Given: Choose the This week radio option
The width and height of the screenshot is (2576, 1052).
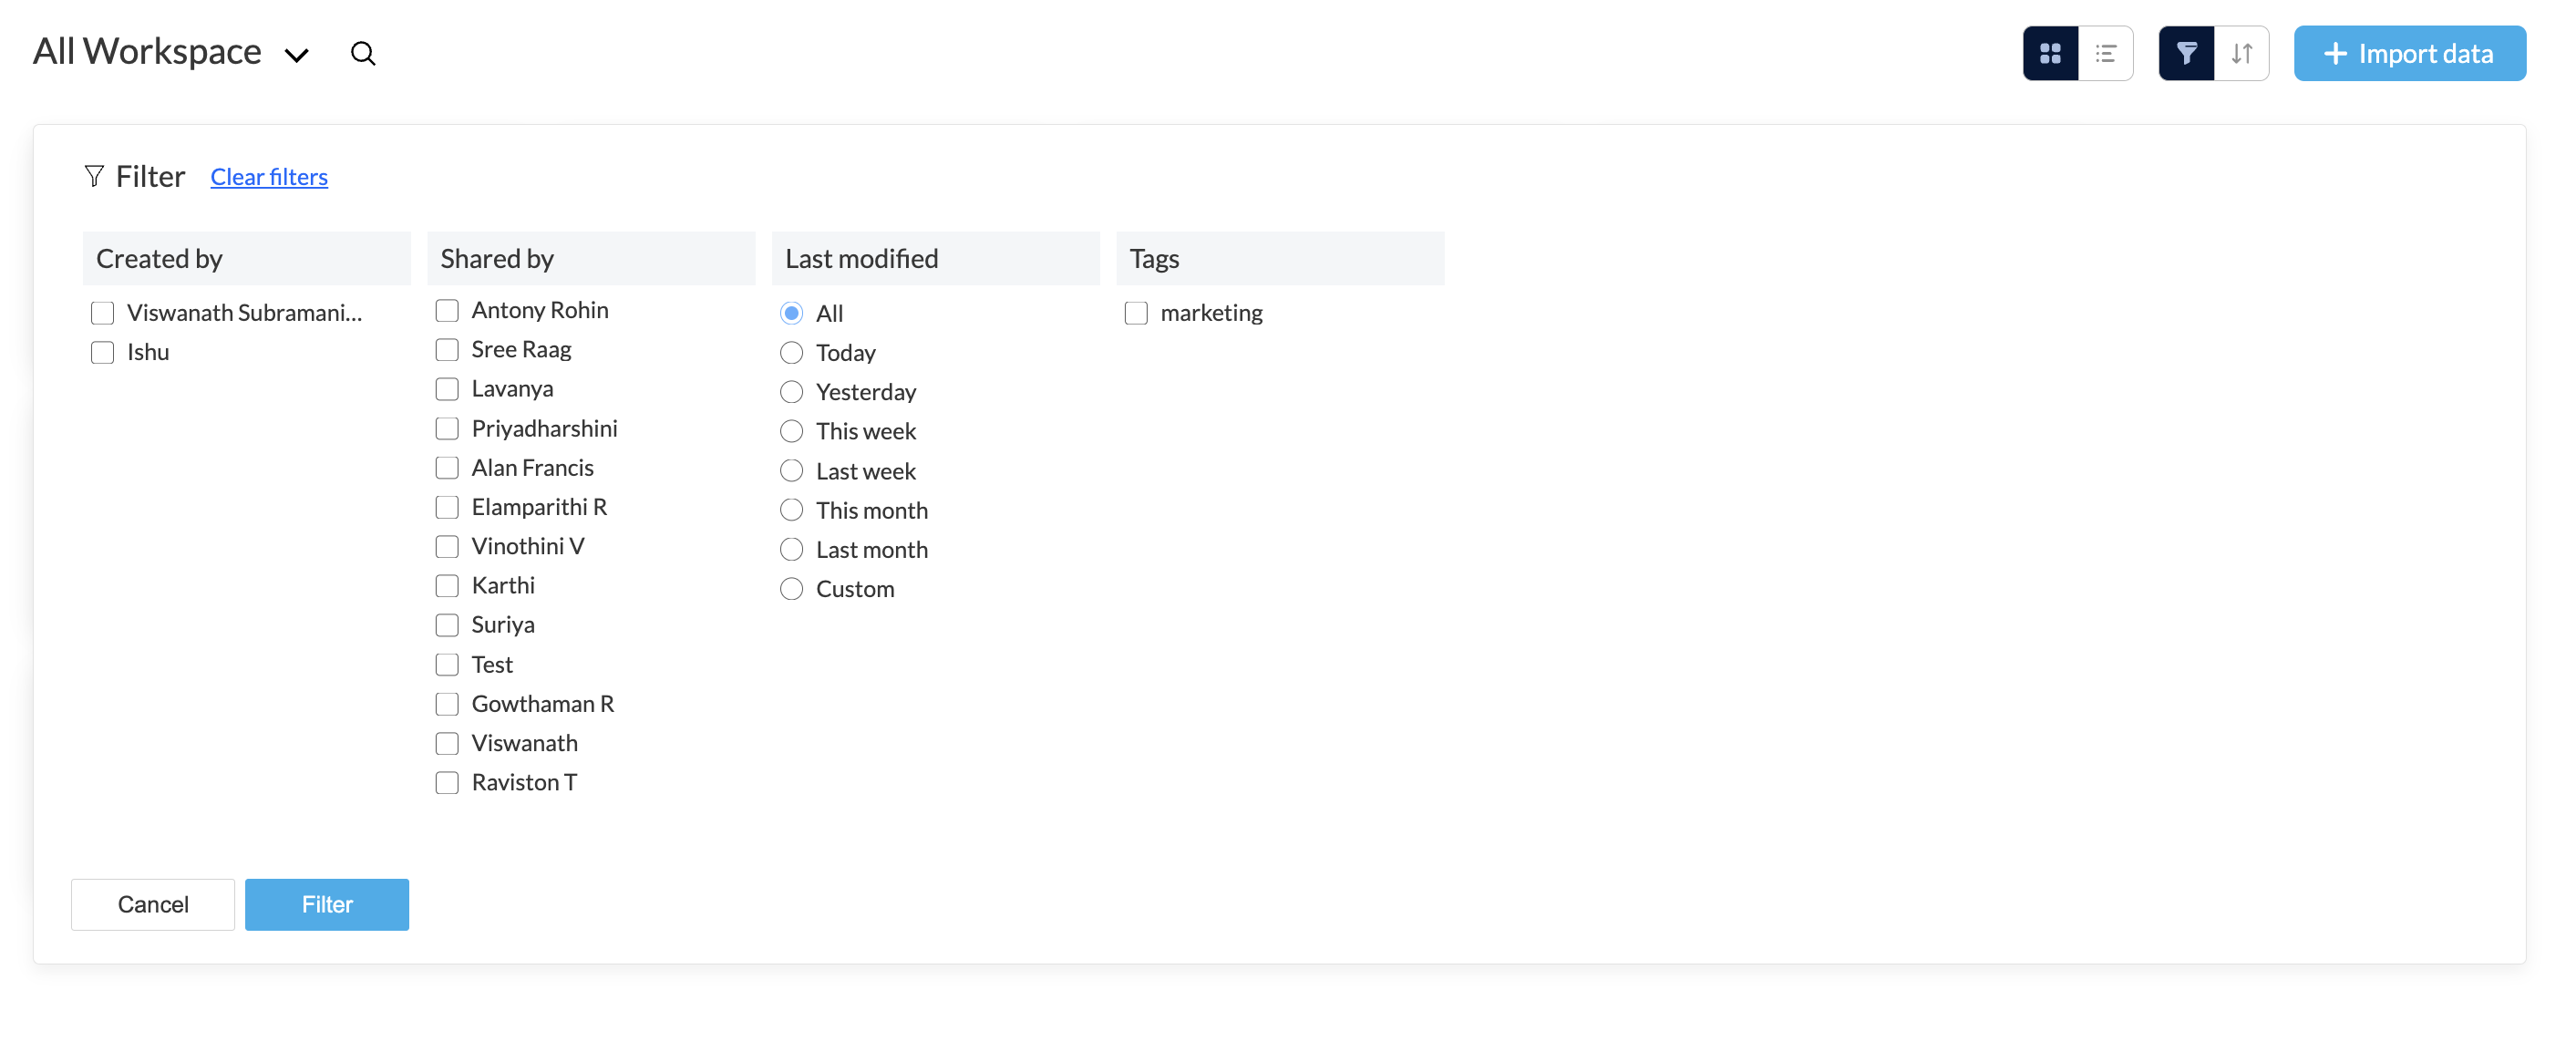Looking at the screenshot, I should point(791,431).
